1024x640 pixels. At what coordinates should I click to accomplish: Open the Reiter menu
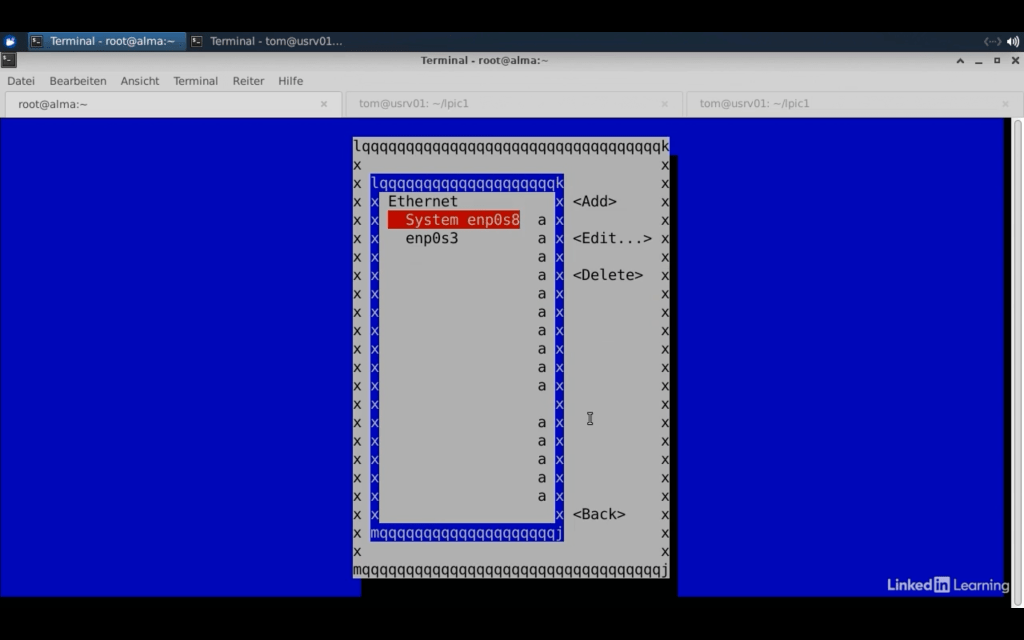tap(248, 81)
